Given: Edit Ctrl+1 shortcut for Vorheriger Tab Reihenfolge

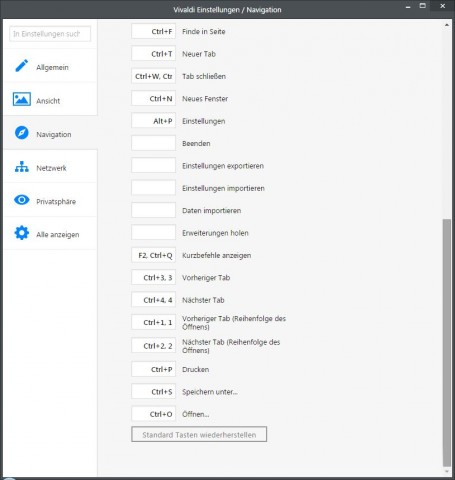Looking at the screenshot, I should click(153, 322).
